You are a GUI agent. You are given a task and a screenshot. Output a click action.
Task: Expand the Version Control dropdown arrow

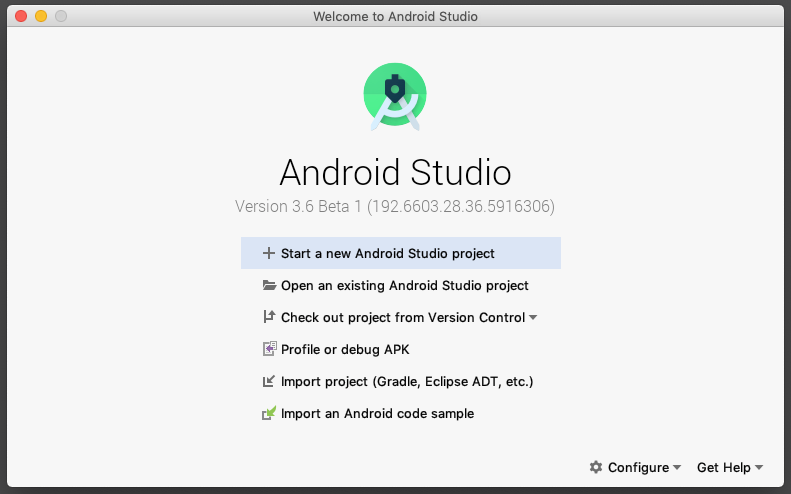point(533,317)
